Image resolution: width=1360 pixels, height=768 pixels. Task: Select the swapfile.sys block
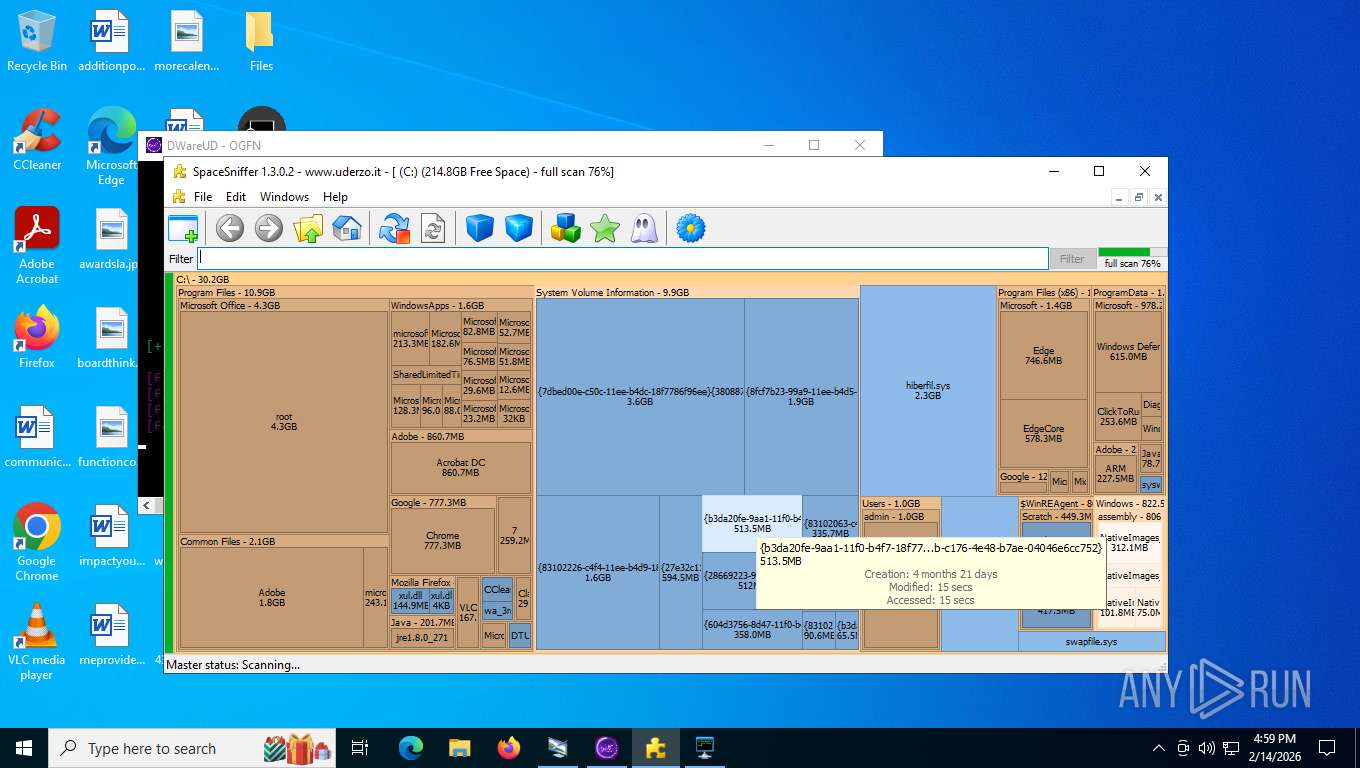coord(1091,641)
